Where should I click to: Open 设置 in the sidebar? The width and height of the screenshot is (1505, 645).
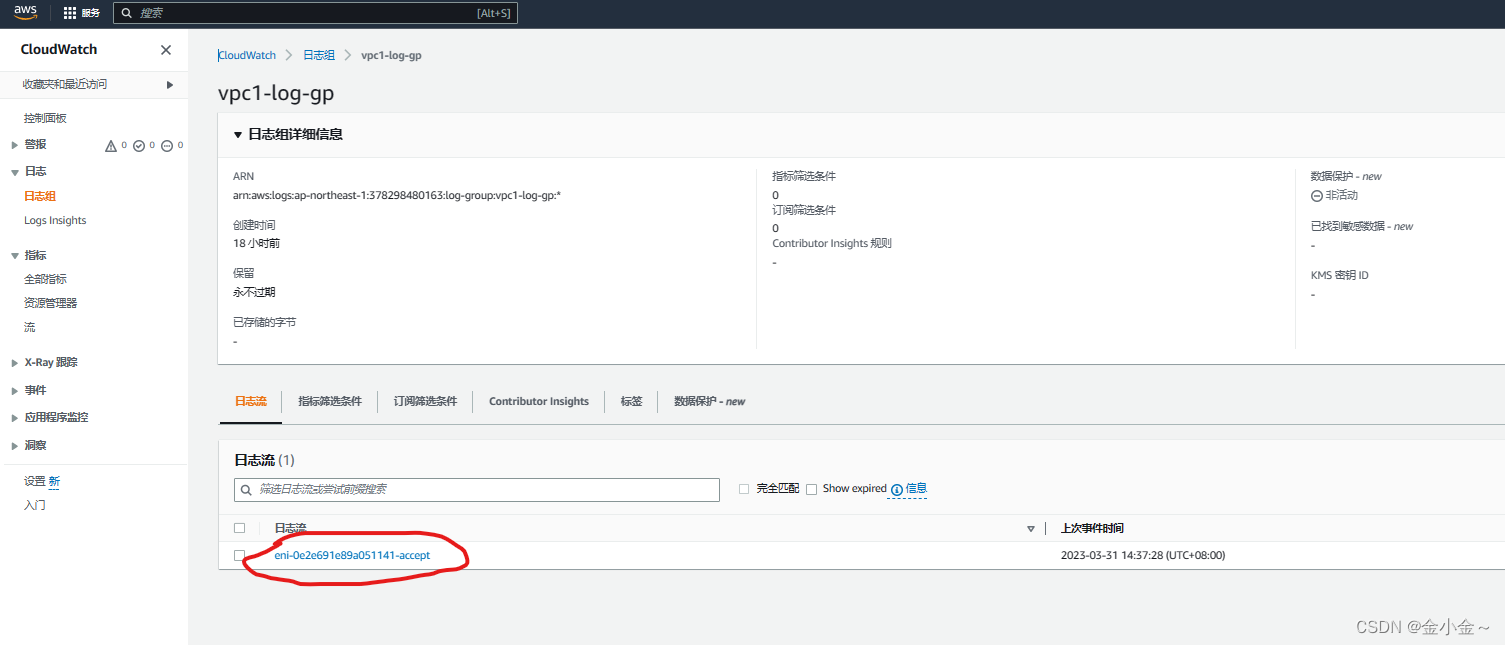[x=34, y=481]
